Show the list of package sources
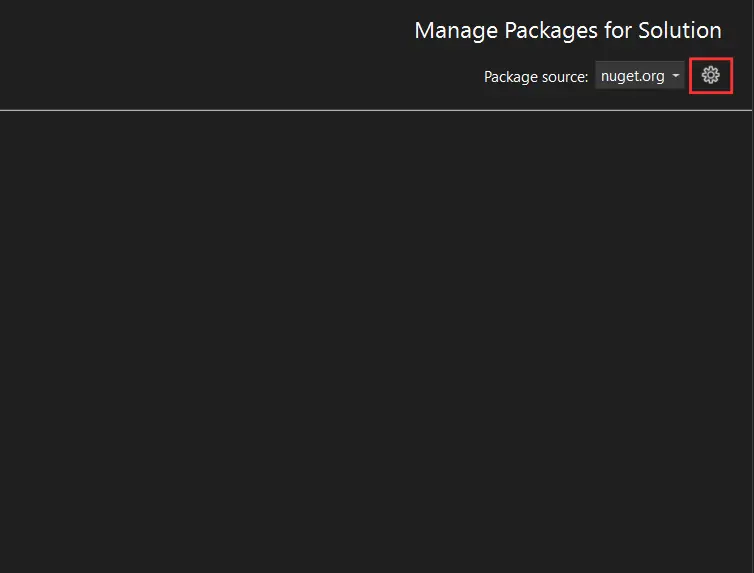754x573 pixels. coord(676,76)
